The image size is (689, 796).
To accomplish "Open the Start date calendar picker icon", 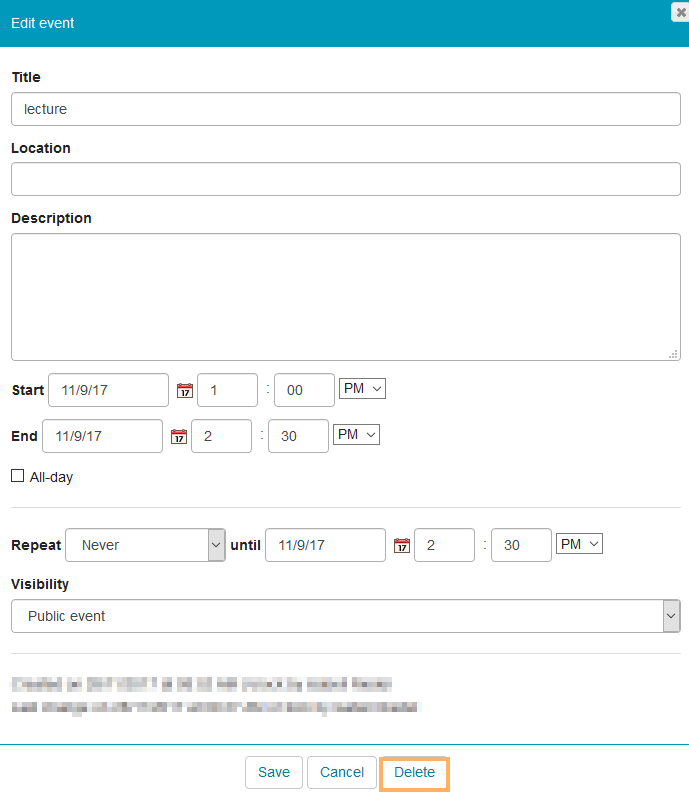I will [184, 390].
